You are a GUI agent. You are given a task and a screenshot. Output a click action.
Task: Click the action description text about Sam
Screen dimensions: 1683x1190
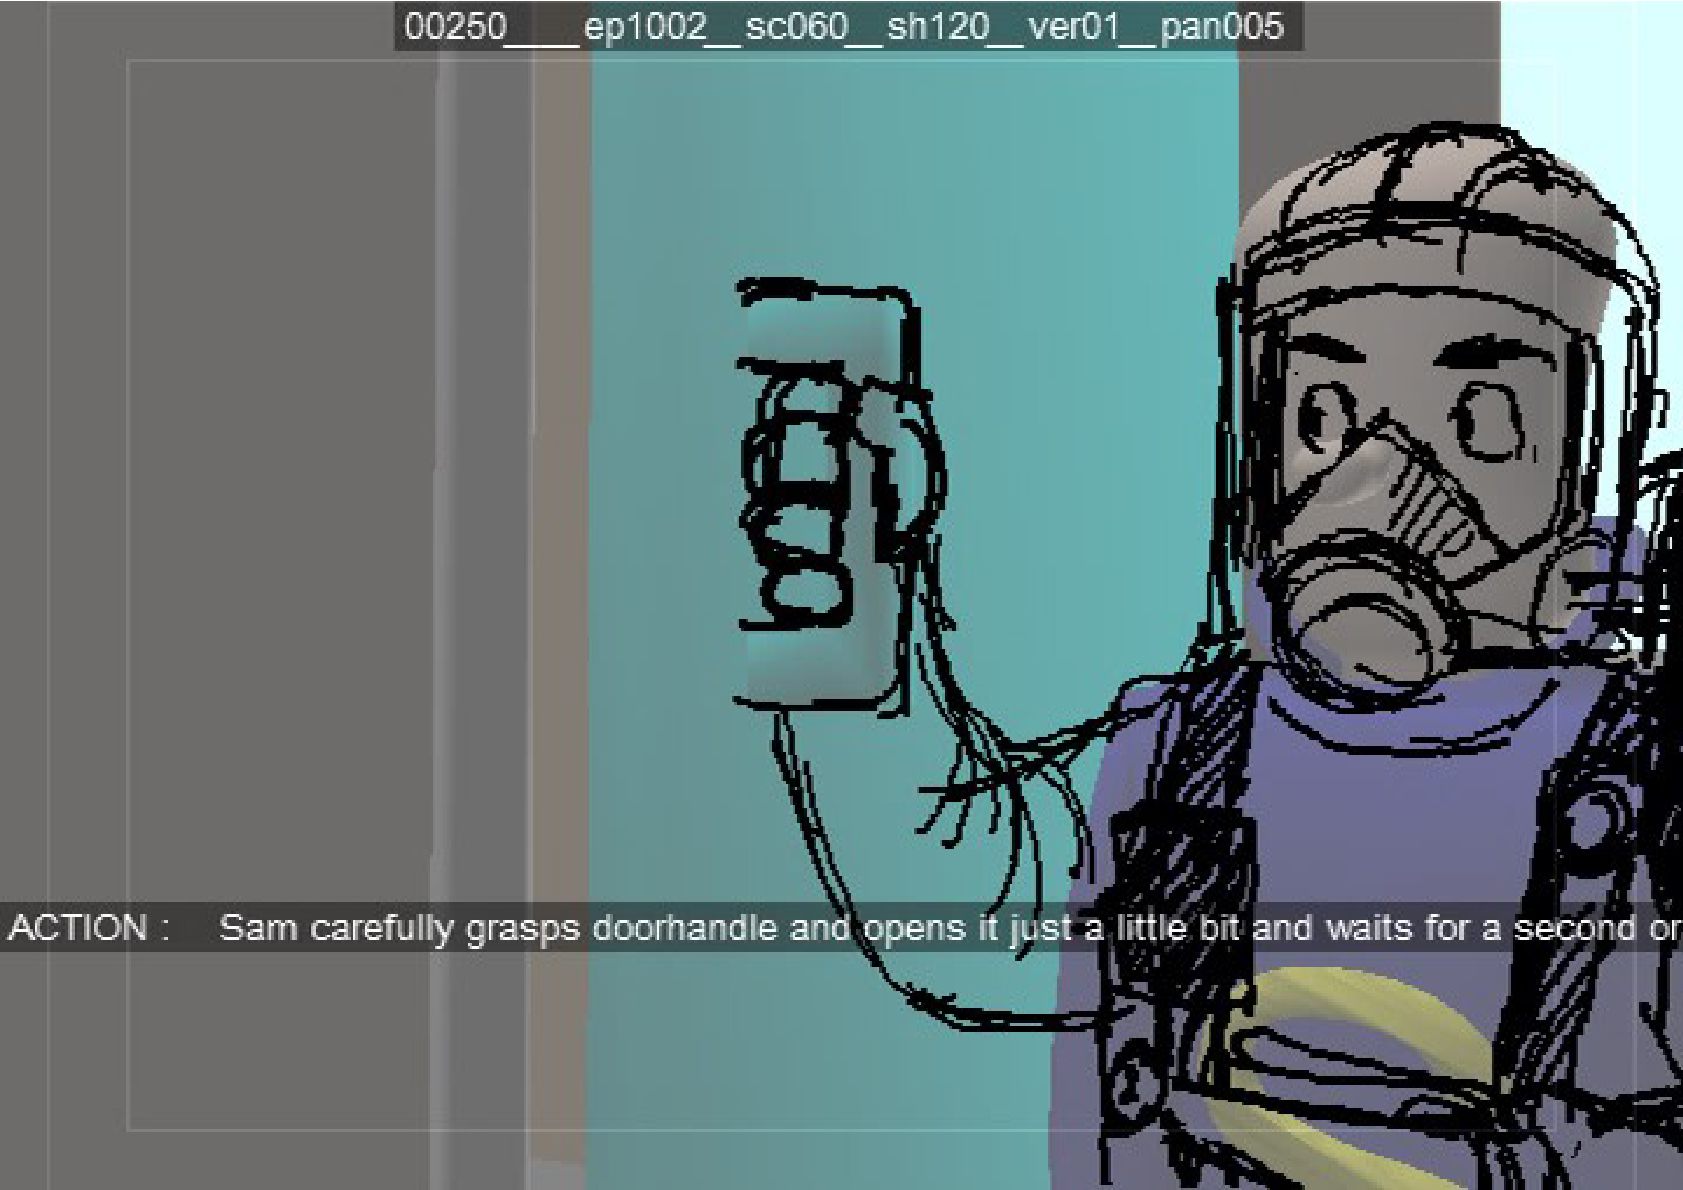coord(950,928)
